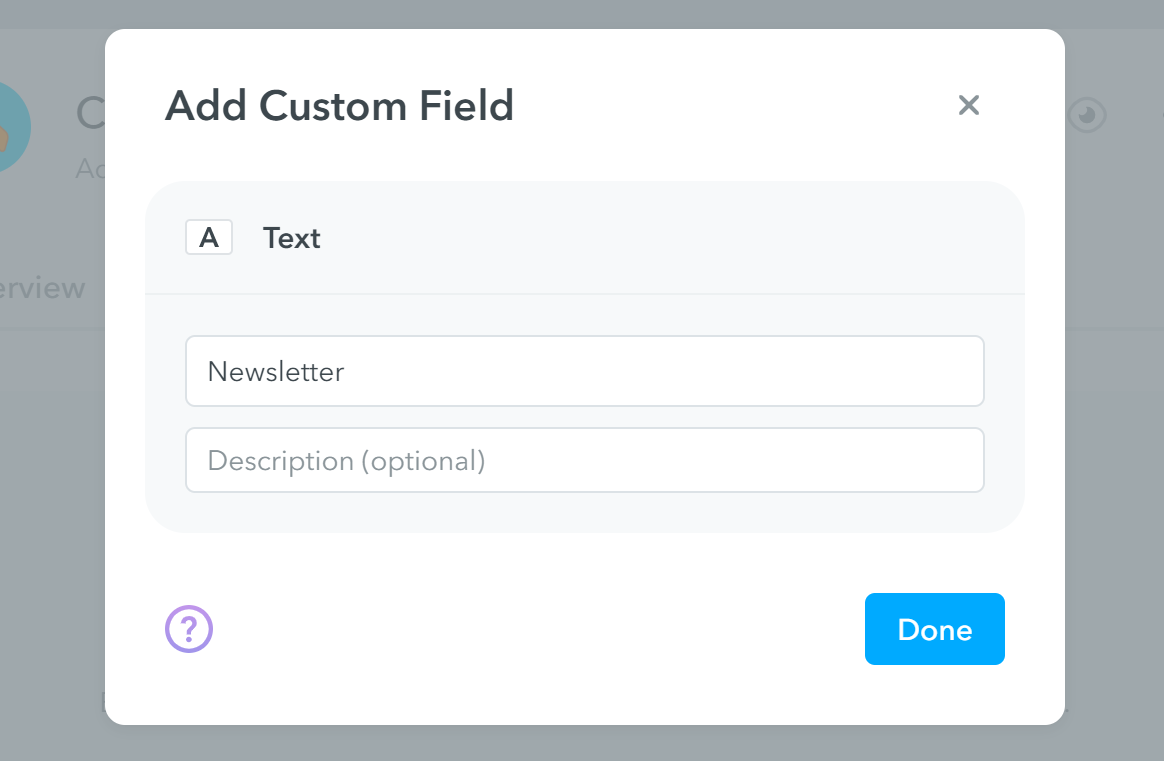
Task: Click the letter A icon
Action: tap(209, 237)
